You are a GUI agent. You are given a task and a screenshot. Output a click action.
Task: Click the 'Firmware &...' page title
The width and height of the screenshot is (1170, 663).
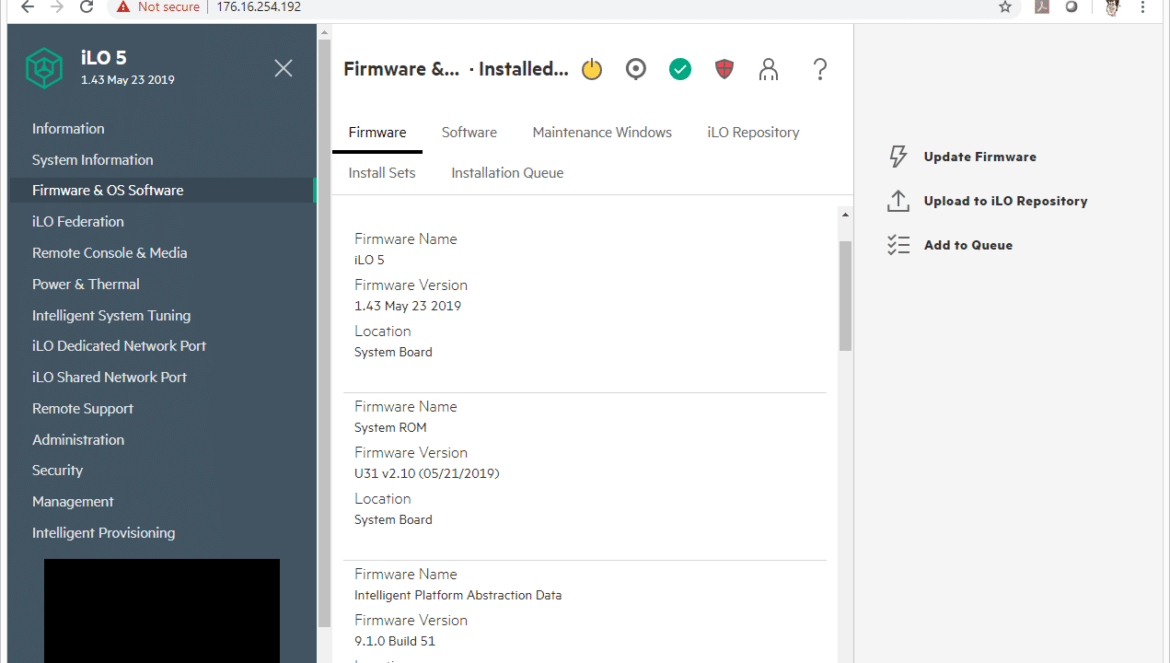(x=401, y=69)
